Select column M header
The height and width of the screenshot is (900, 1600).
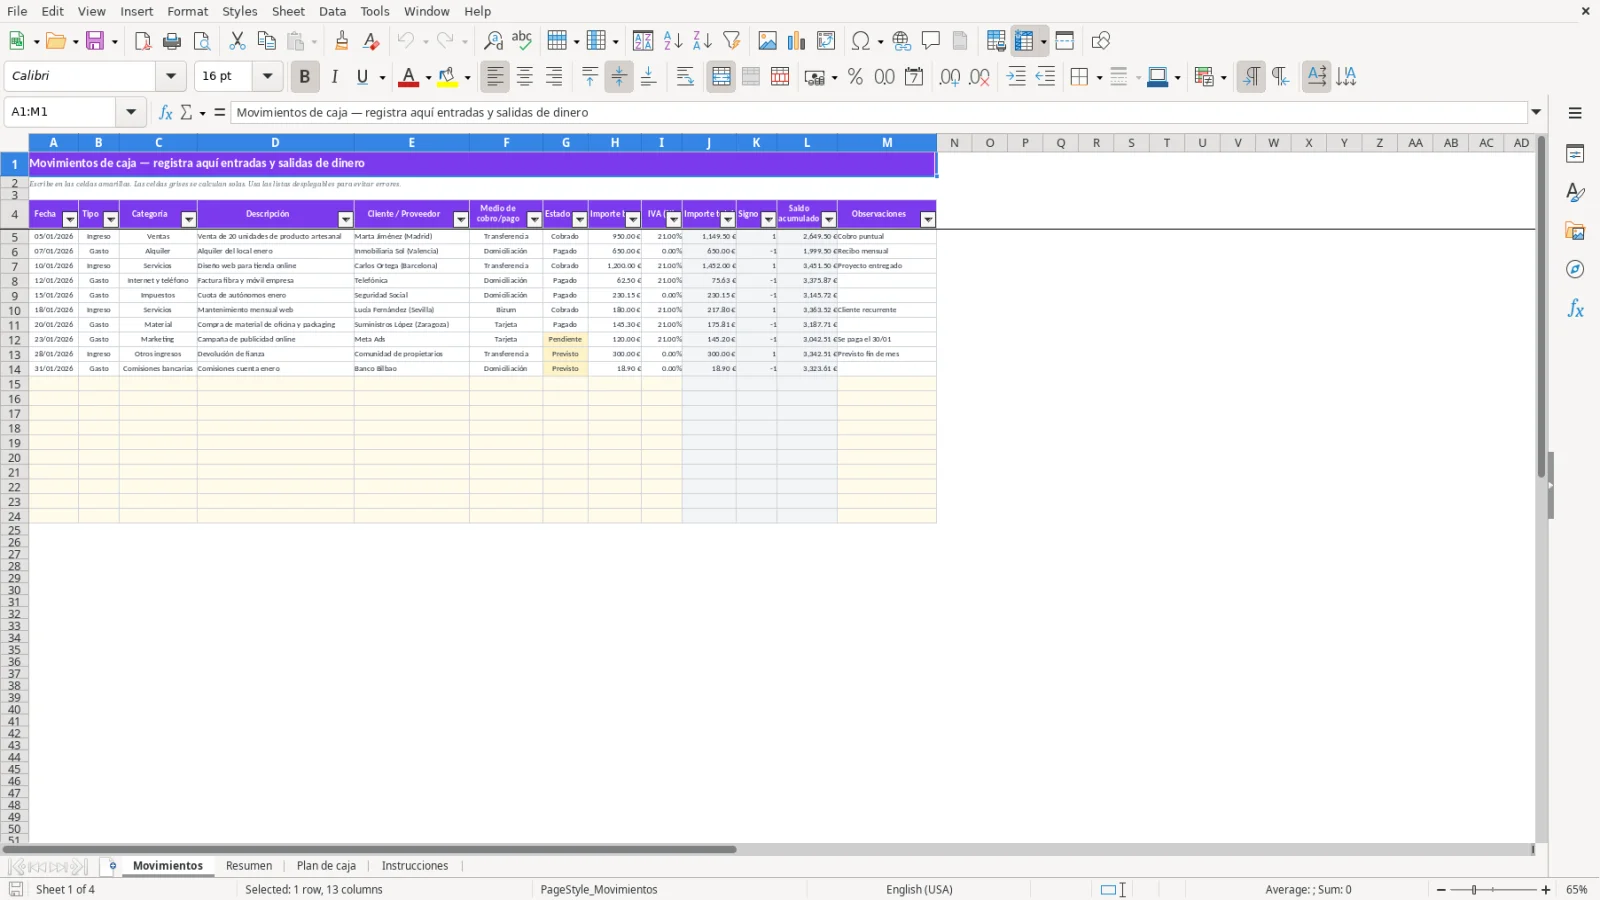coord(887,143)
